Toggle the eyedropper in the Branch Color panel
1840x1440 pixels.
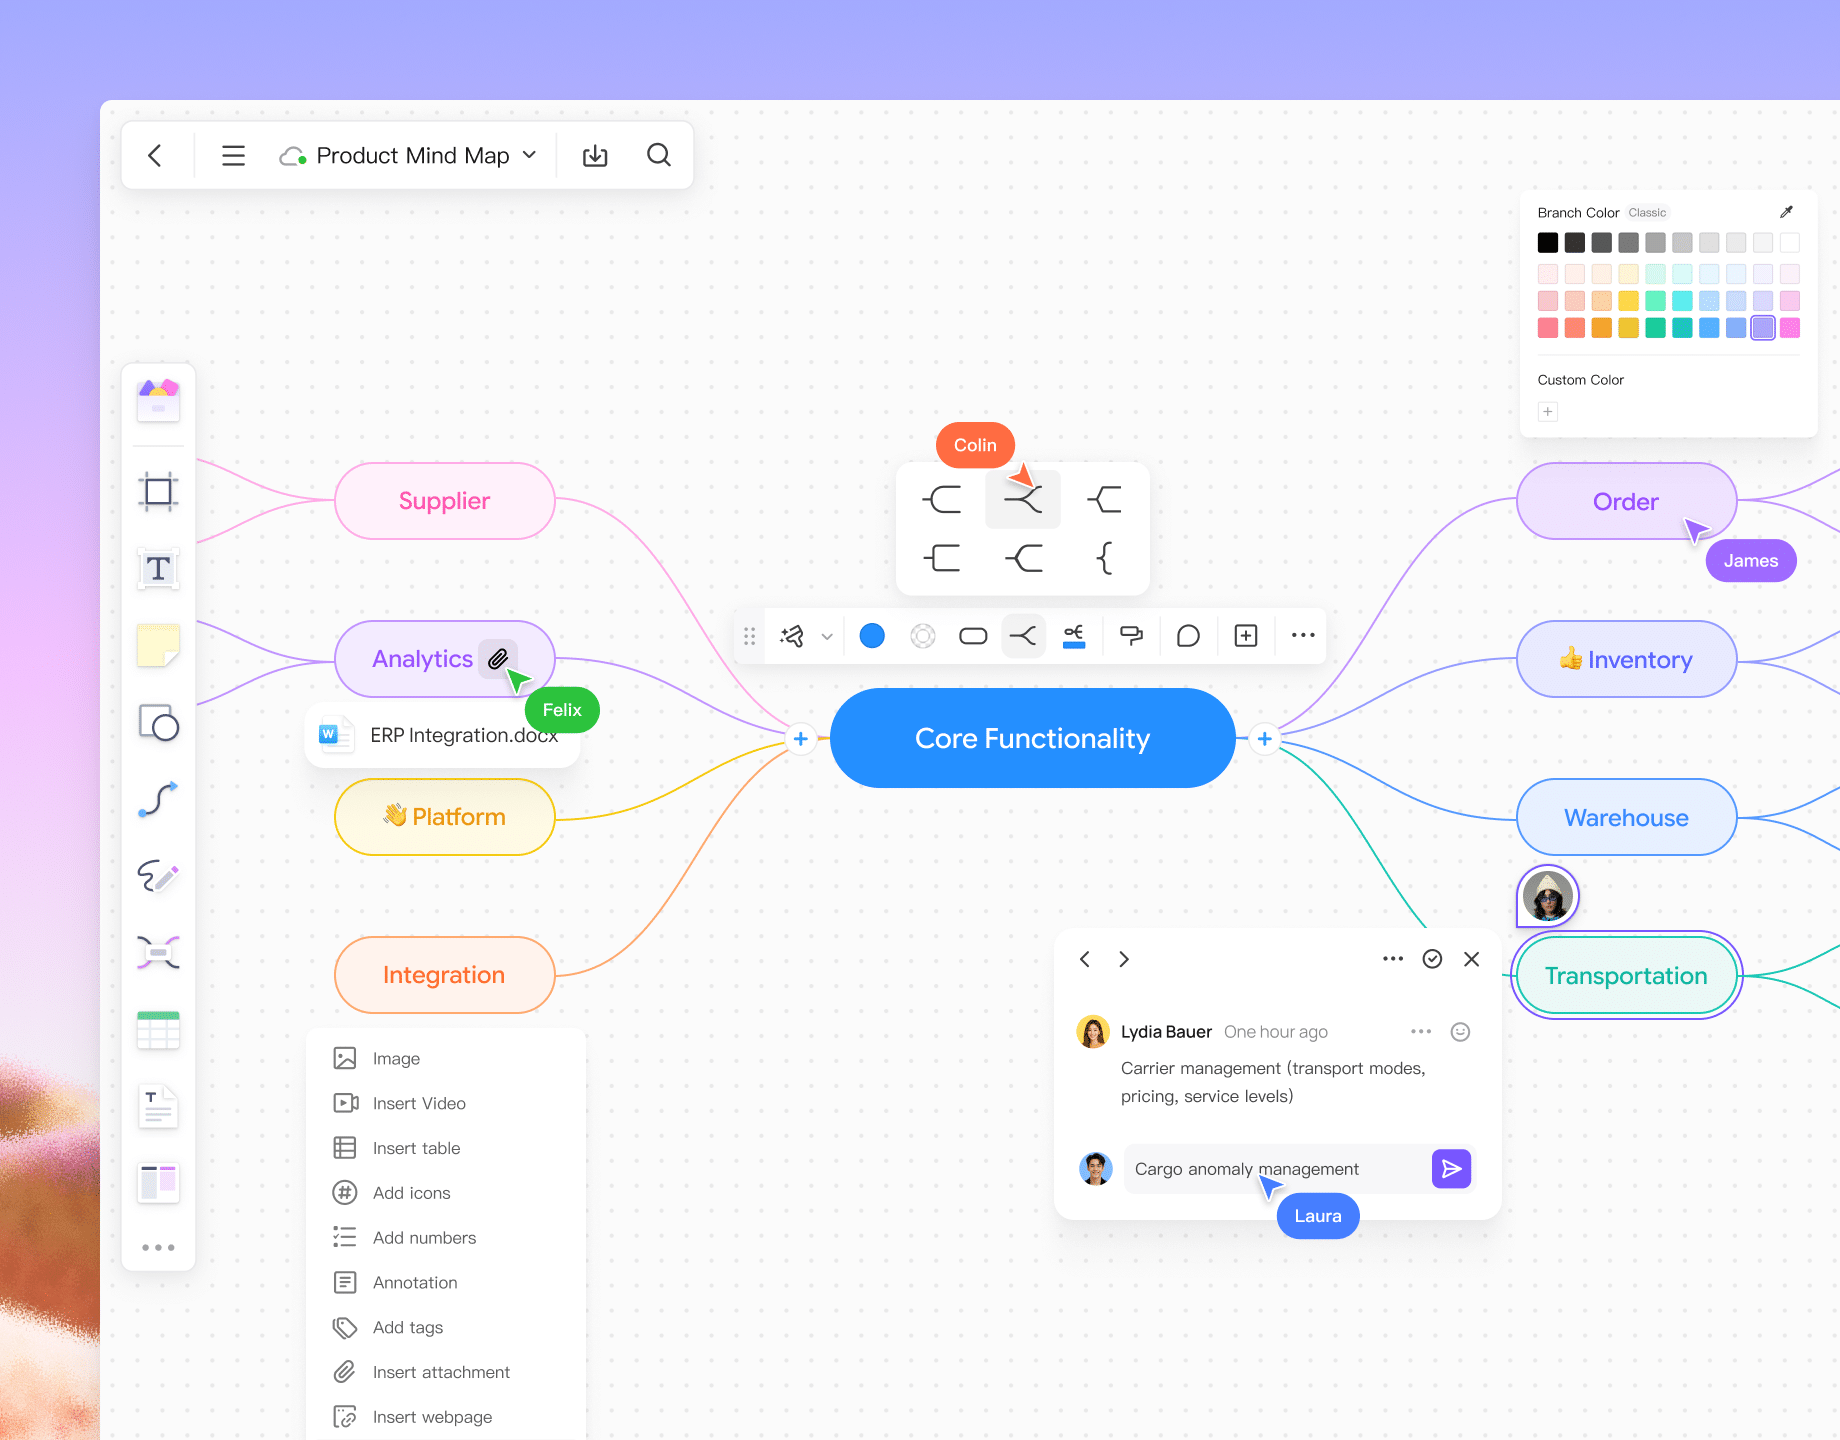[1787, 211]
